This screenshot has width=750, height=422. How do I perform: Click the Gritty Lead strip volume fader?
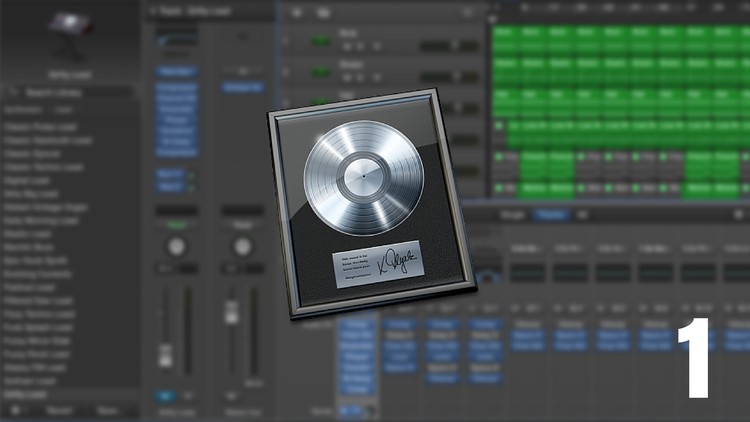[x=165, y=355]
